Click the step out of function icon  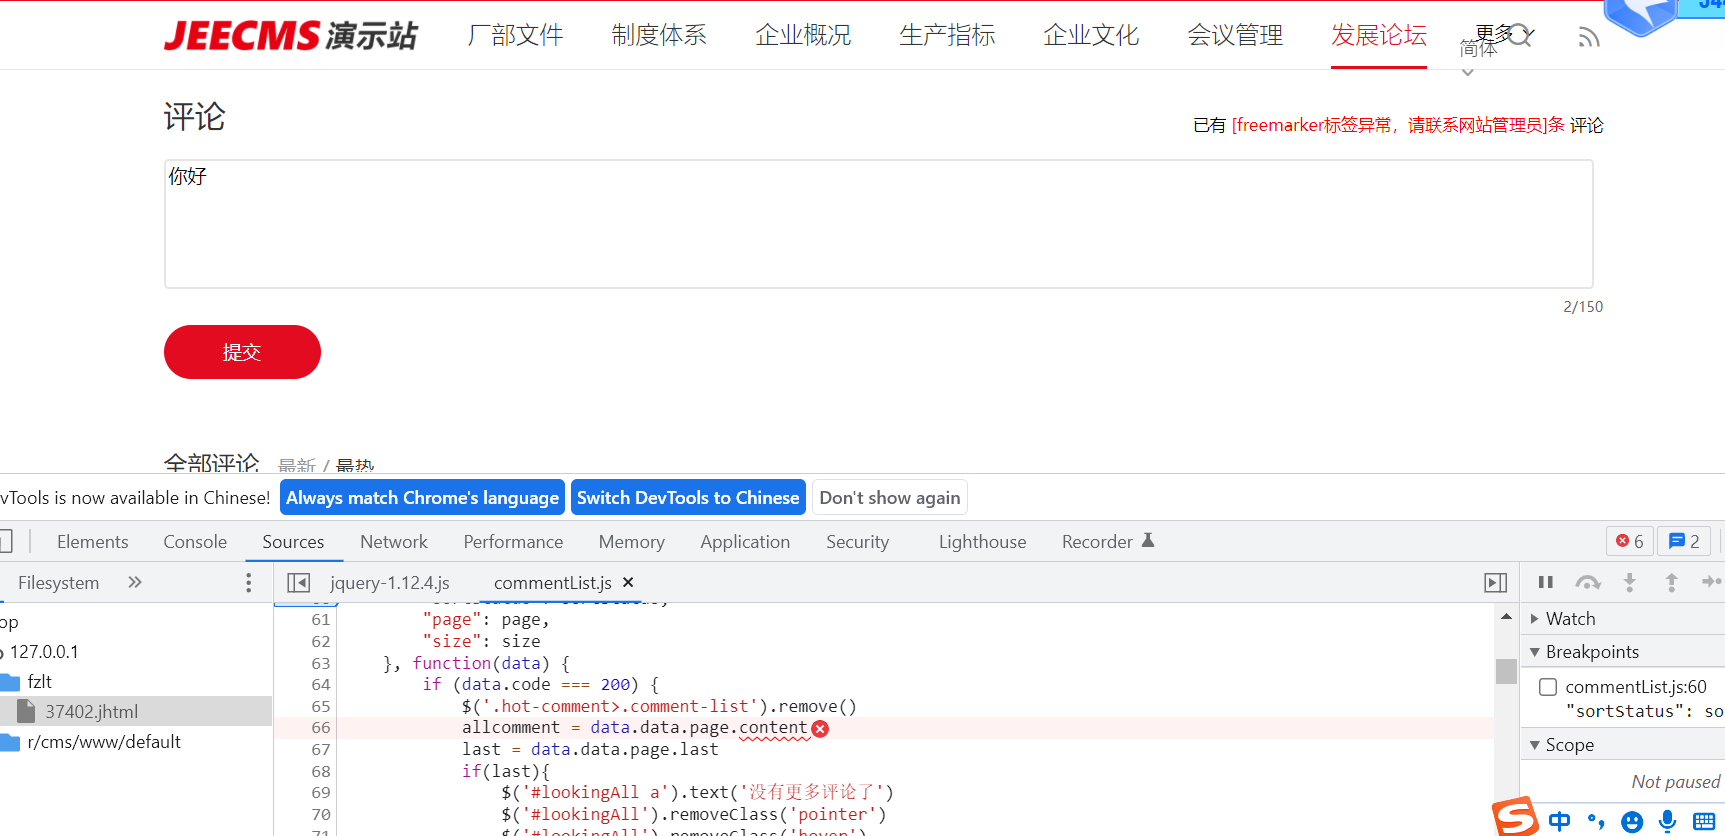click(x=1671, y=582)
